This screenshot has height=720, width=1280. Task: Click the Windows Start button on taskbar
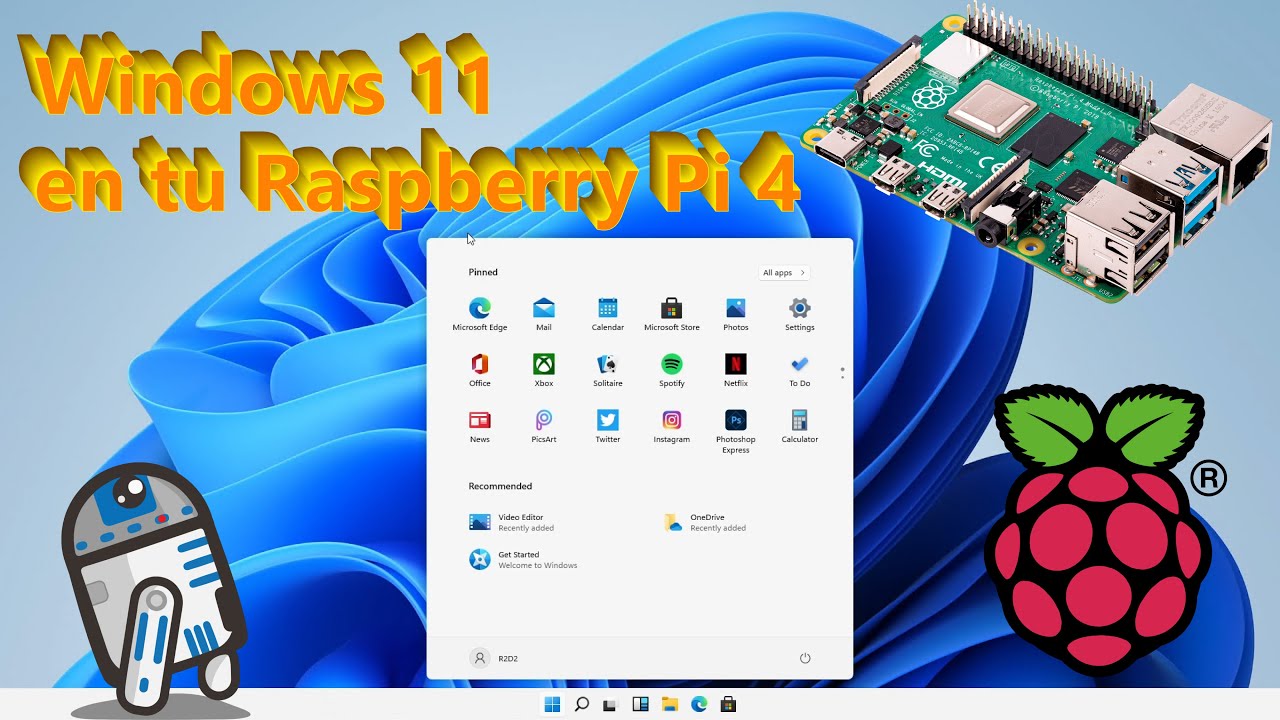point(552,704)
